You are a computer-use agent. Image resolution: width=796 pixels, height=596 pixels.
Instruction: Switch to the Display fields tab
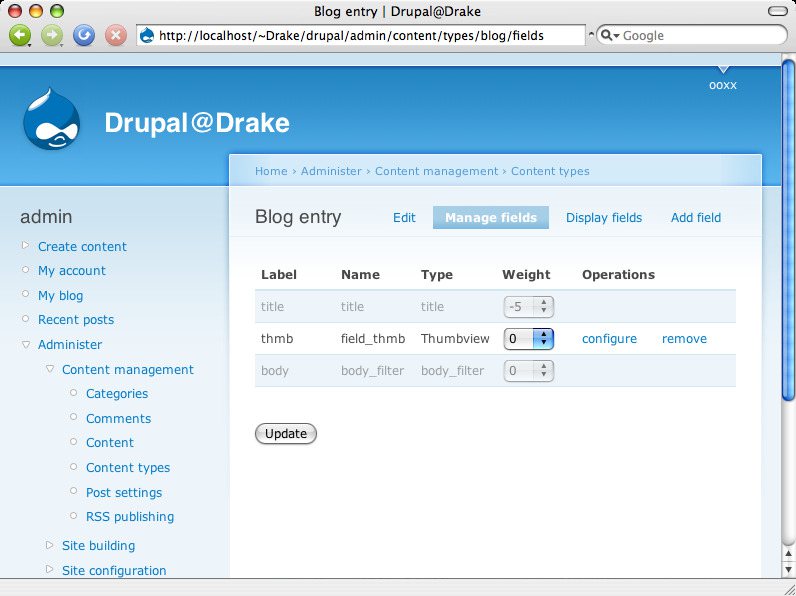(x=604, y=218)
